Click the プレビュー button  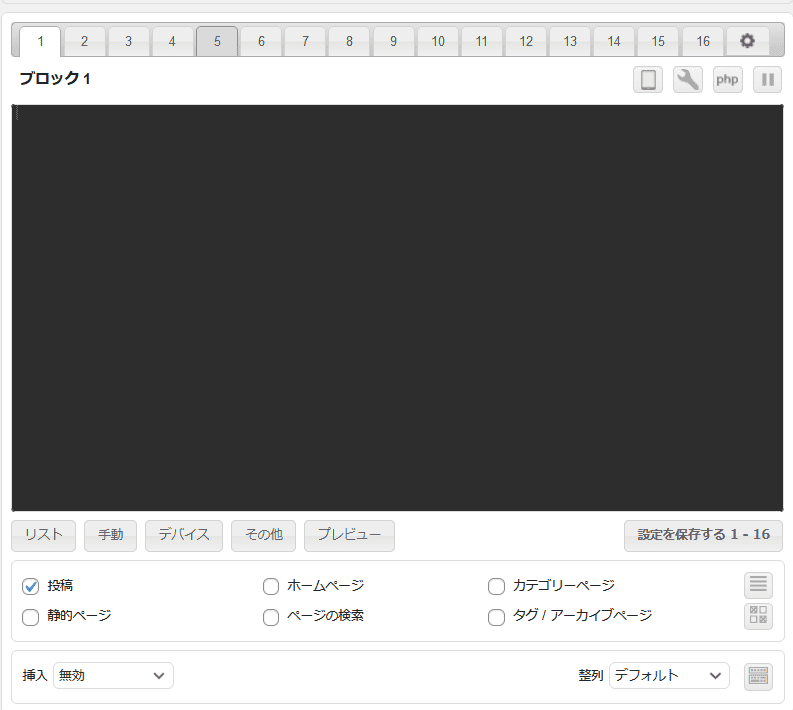[x=349, y=535]
